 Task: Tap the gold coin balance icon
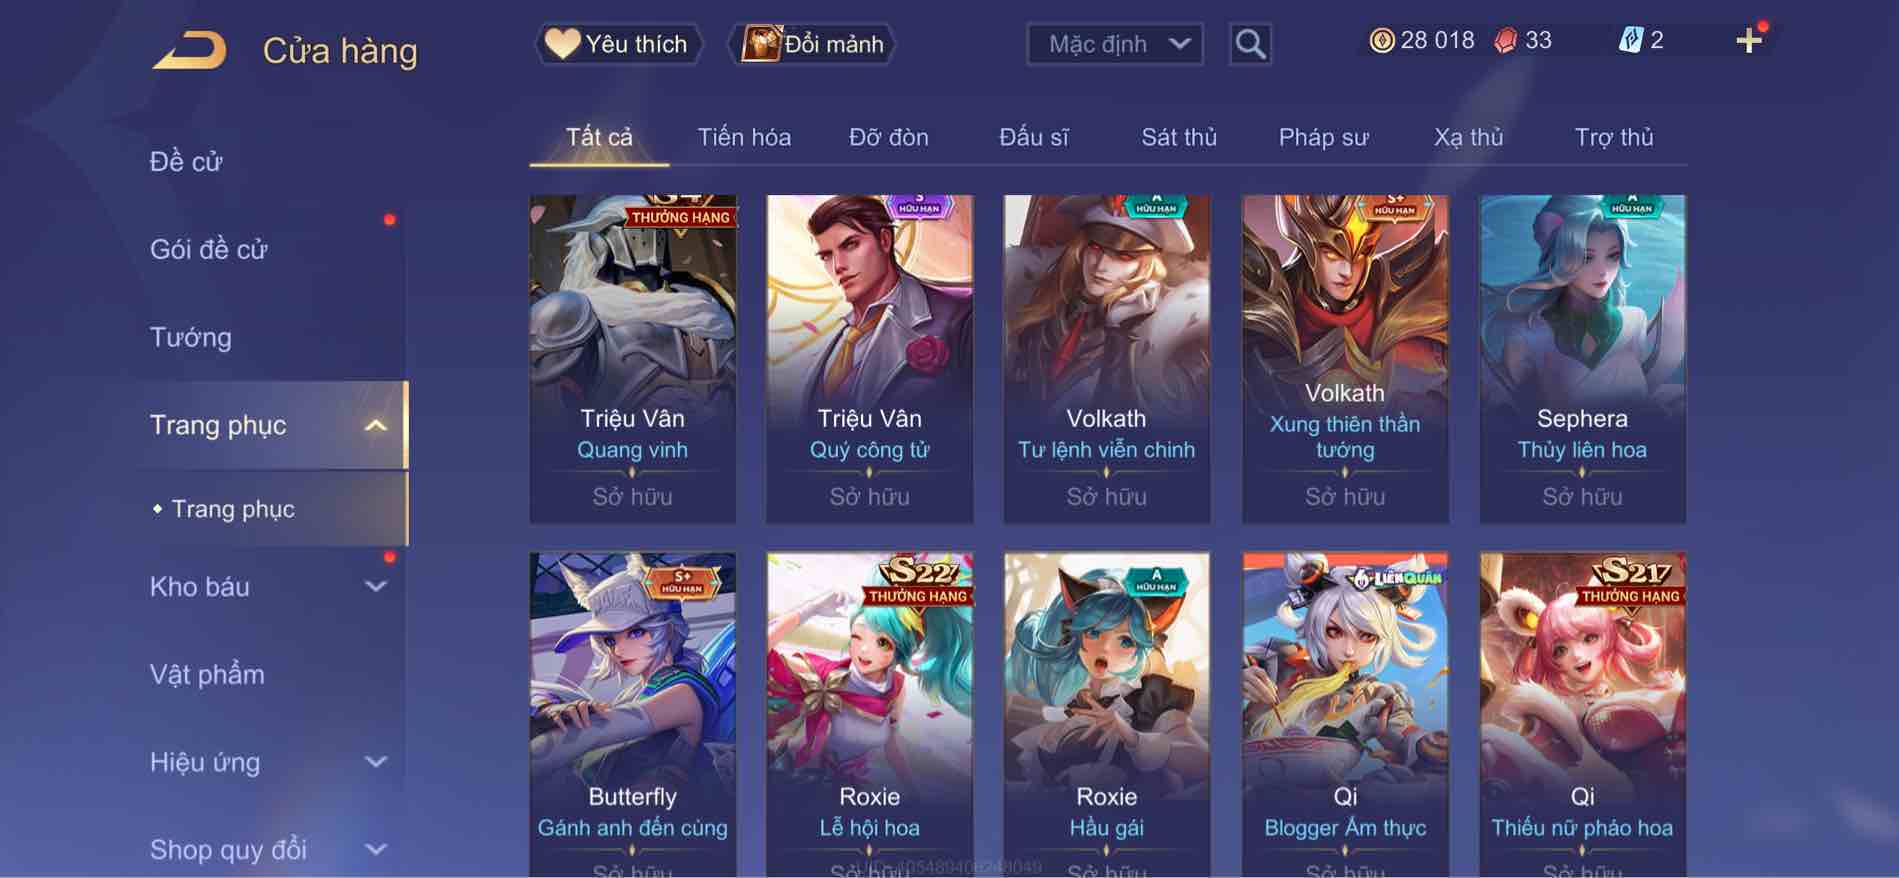[1381, 40]
